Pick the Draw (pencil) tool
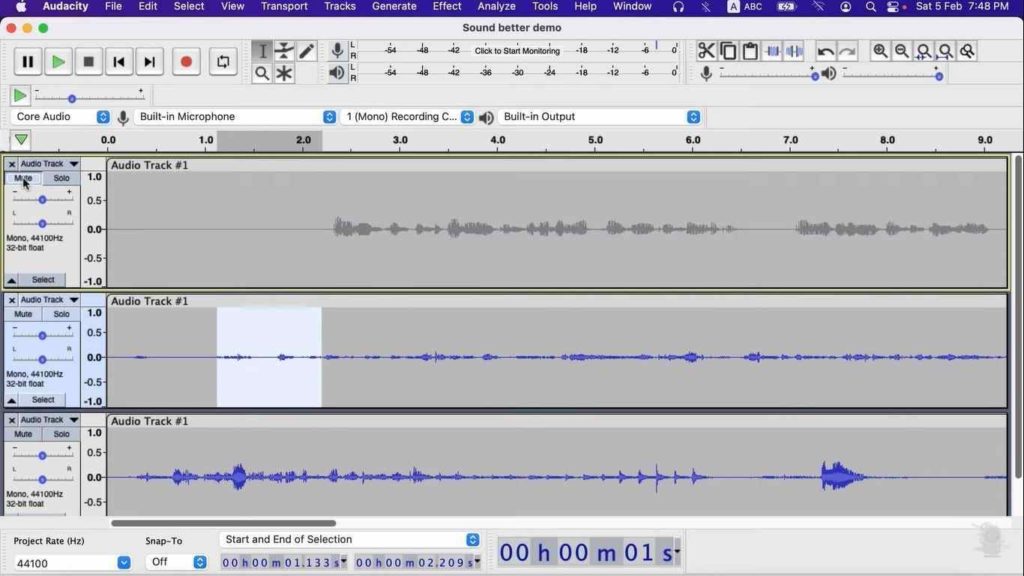The image size is (1024, 576). tap(306, 51)
